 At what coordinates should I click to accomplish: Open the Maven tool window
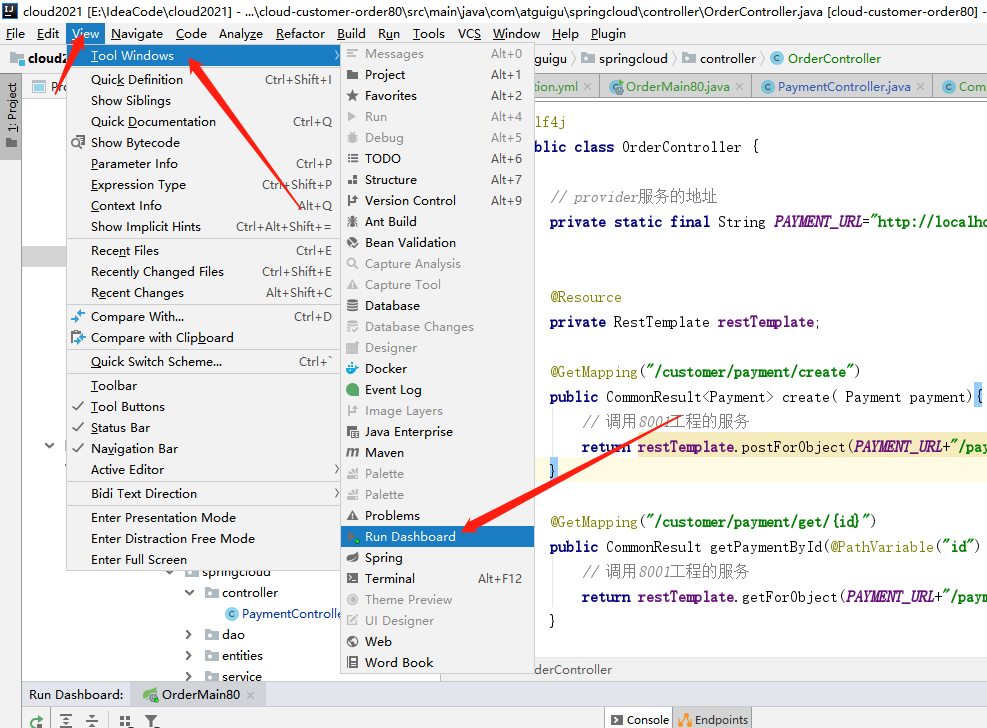point(437,452)
